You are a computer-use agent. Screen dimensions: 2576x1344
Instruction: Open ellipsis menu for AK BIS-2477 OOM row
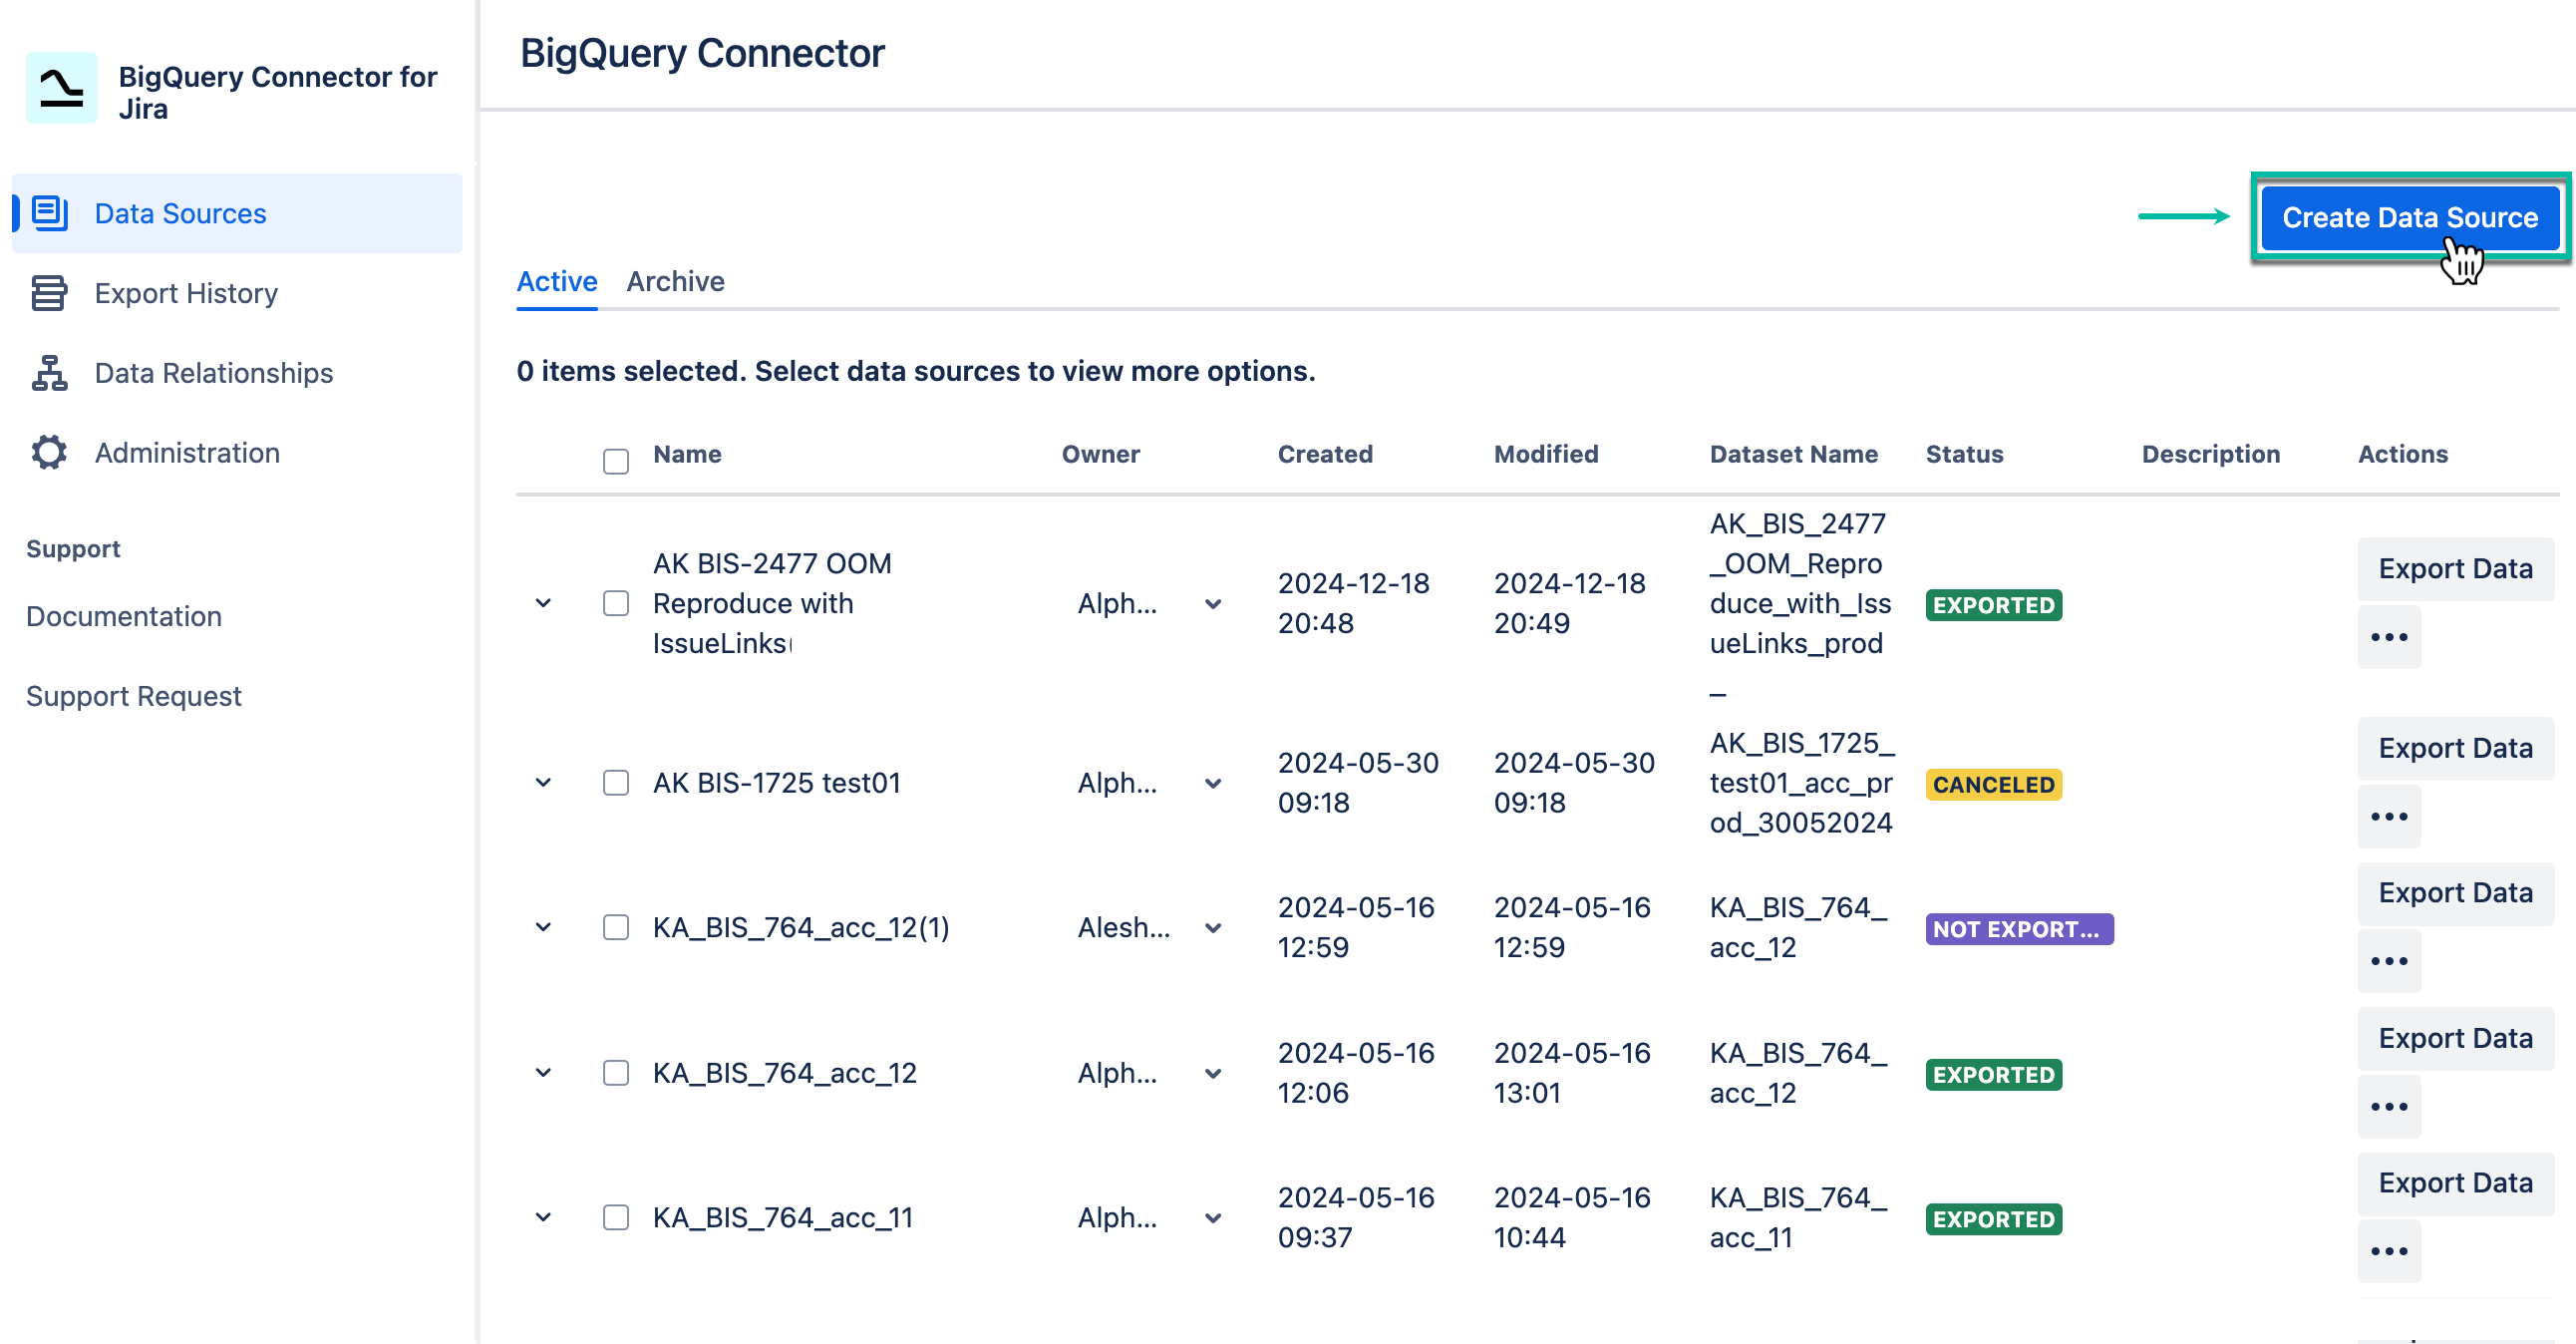point(2389,636)
